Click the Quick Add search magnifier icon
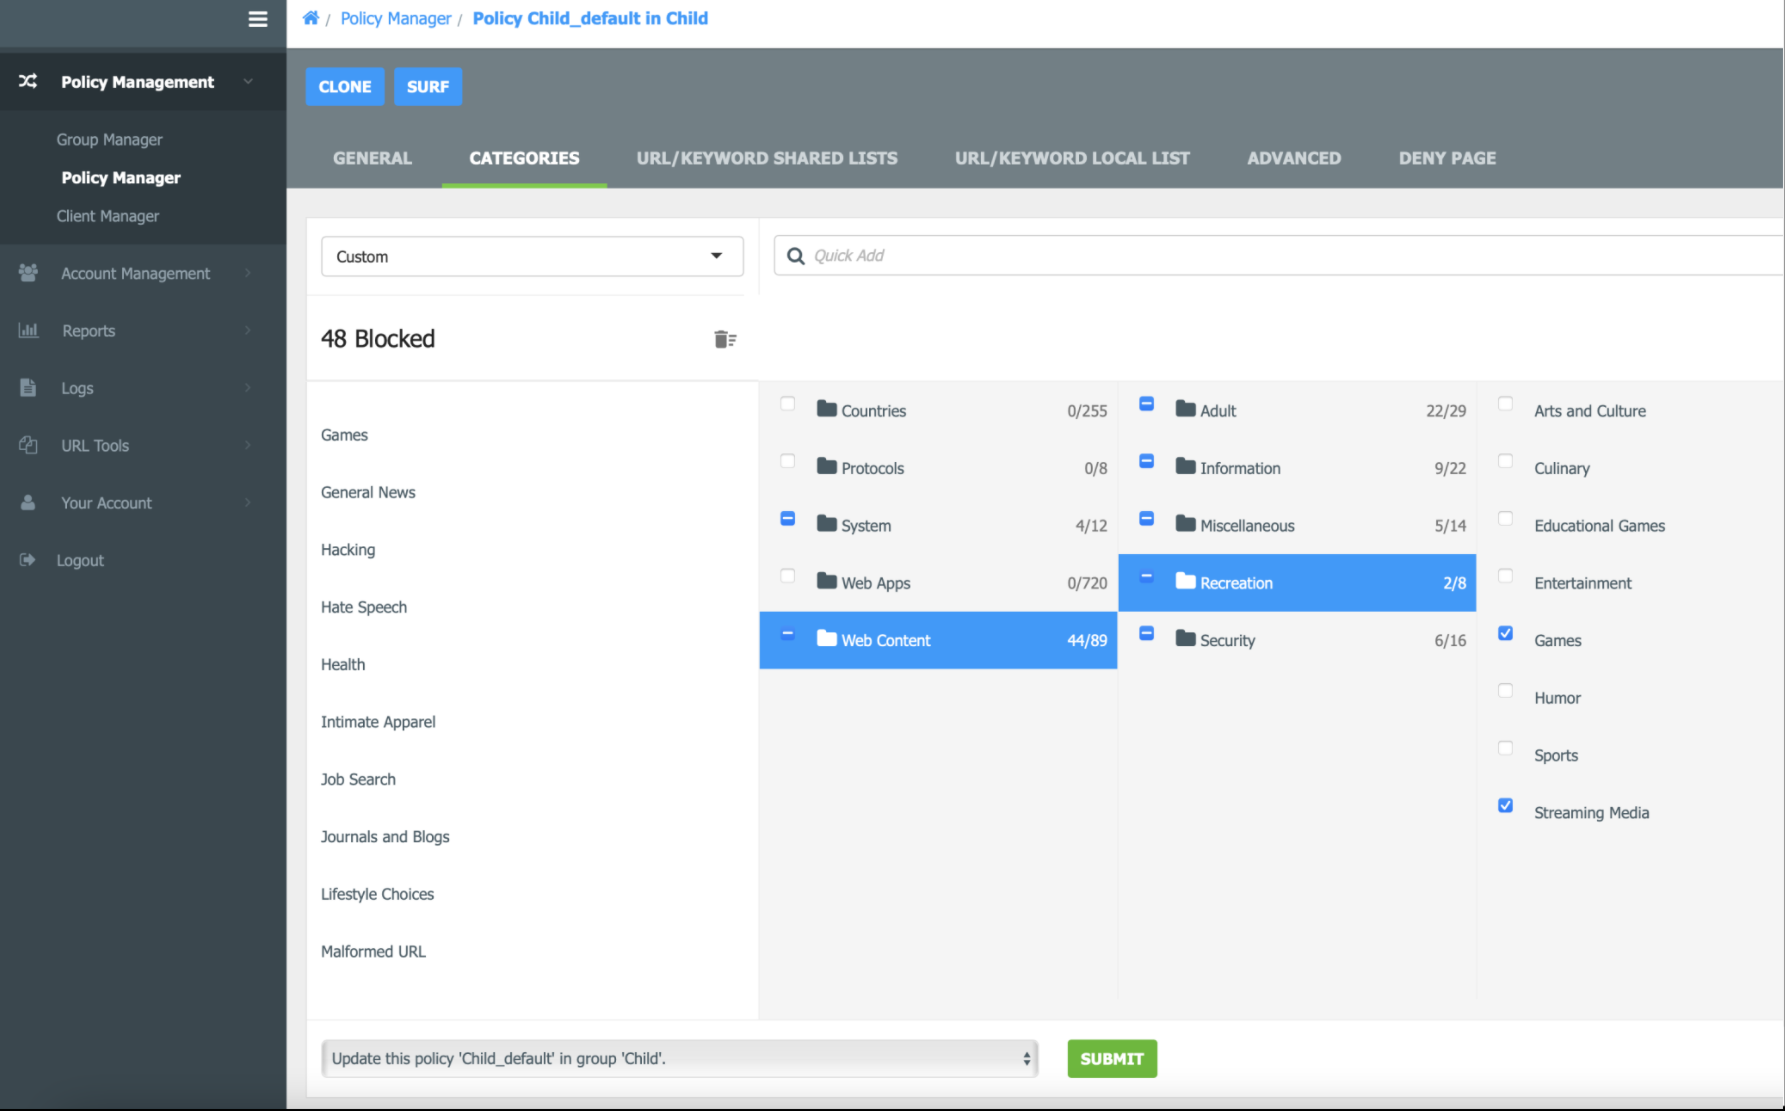 tap(796, 256)
